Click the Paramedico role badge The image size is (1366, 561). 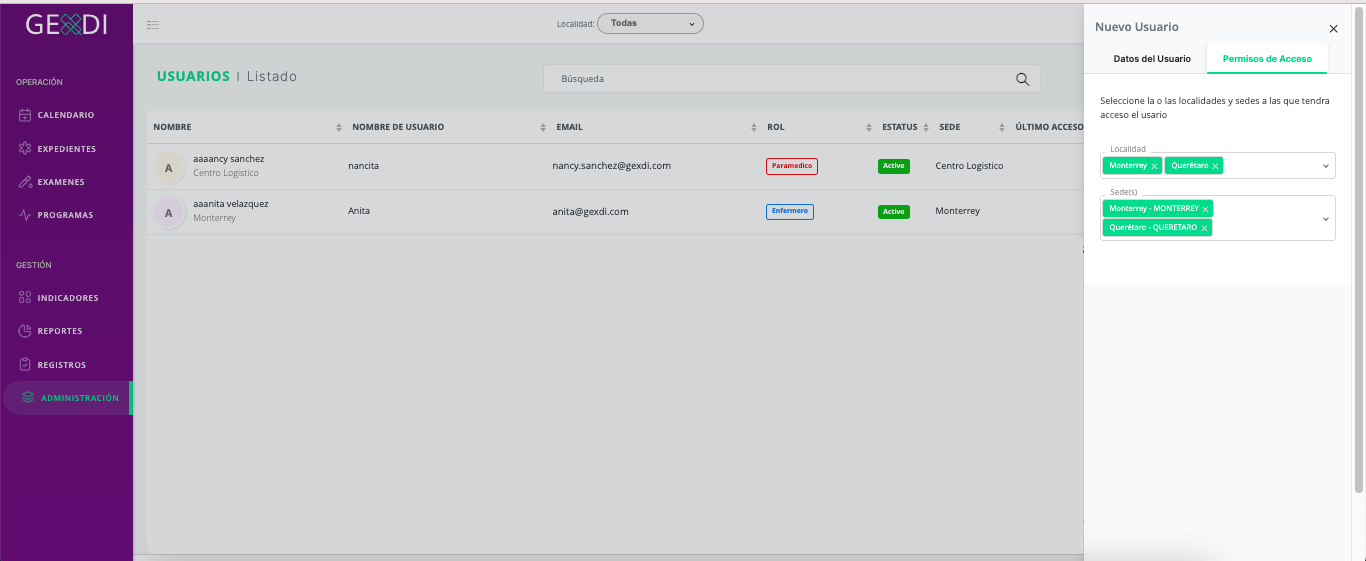coord(792,166)
